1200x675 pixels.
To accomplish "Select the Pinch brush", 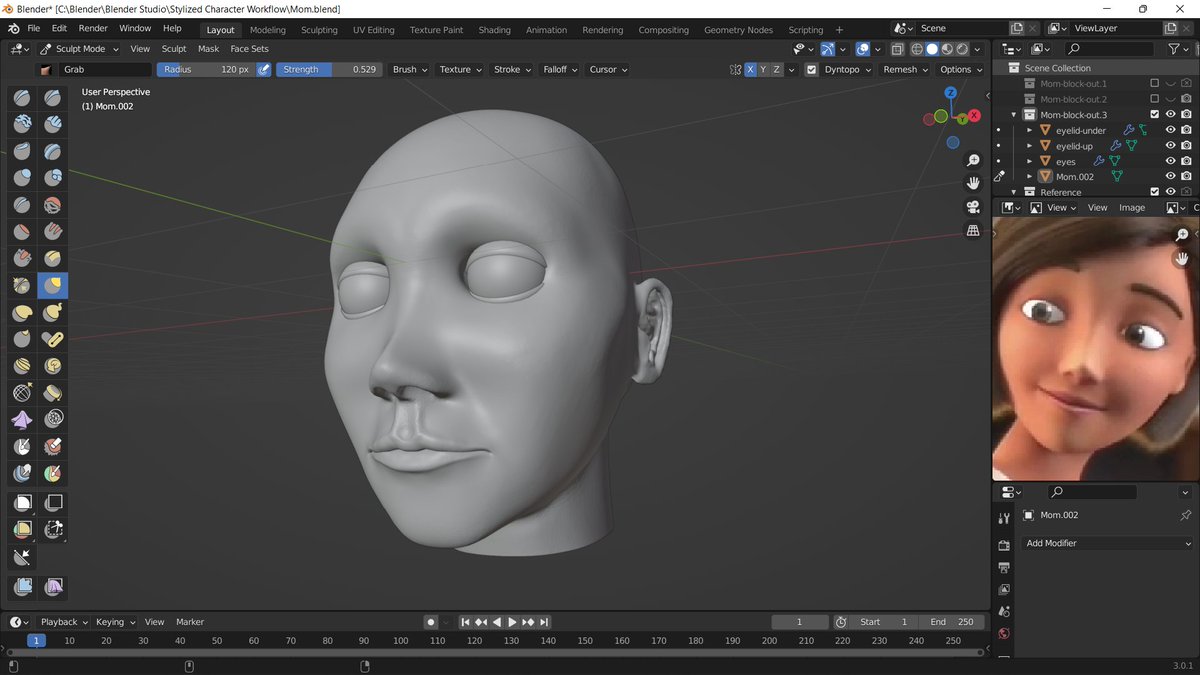I will click(x=22, y=286).
